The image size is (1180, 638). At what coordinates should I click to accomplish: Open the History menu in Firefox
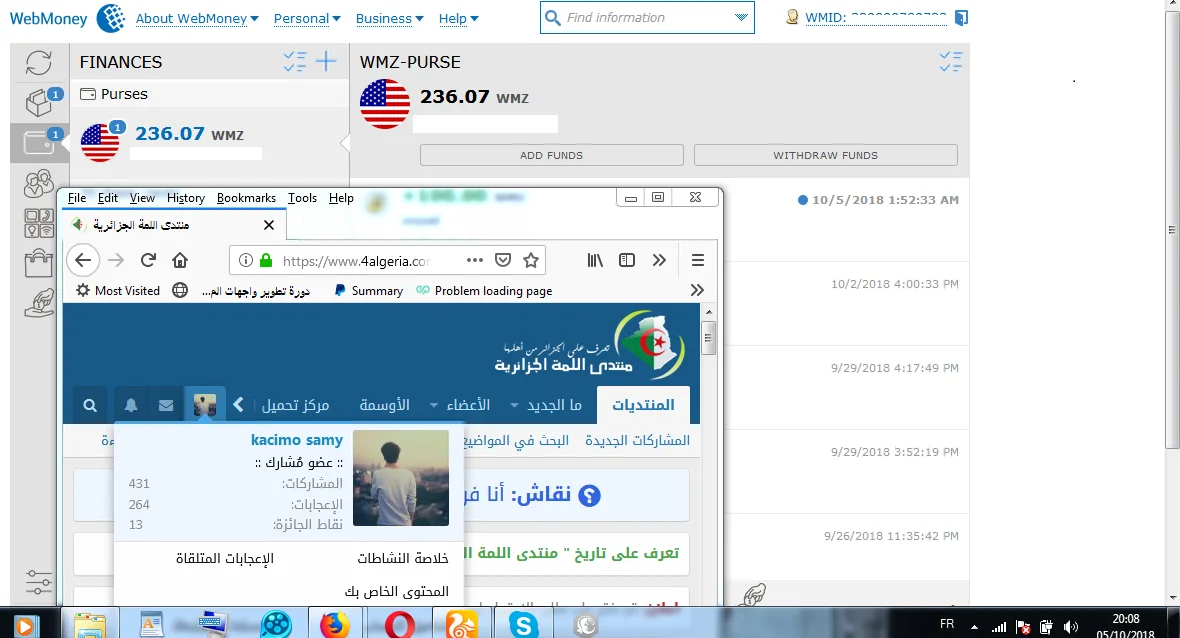pos(186,198)
